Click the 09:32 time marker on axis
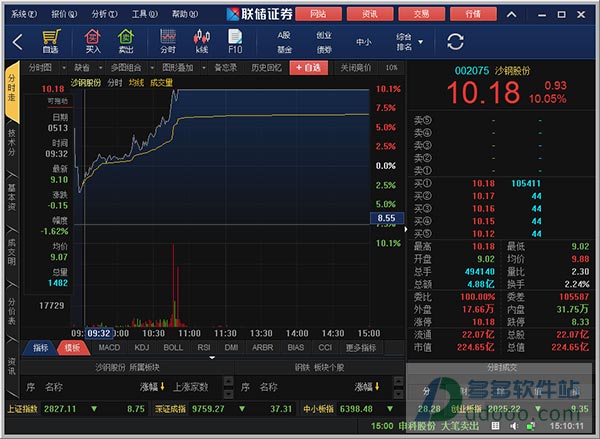600x439 pixels. pos(99,333)
